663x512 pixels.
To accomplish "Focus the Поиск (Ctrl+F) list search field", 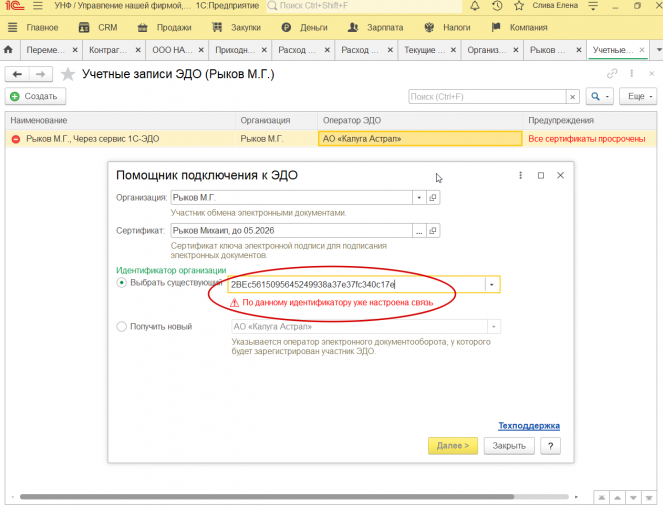I will coord(487,97).
